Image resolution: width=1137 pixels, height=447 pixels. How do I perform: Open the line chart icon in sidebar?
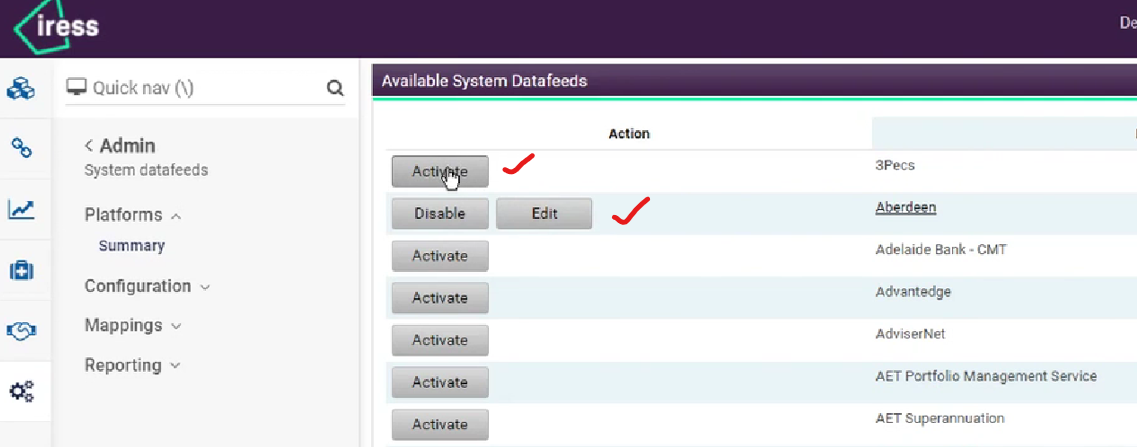21,210
